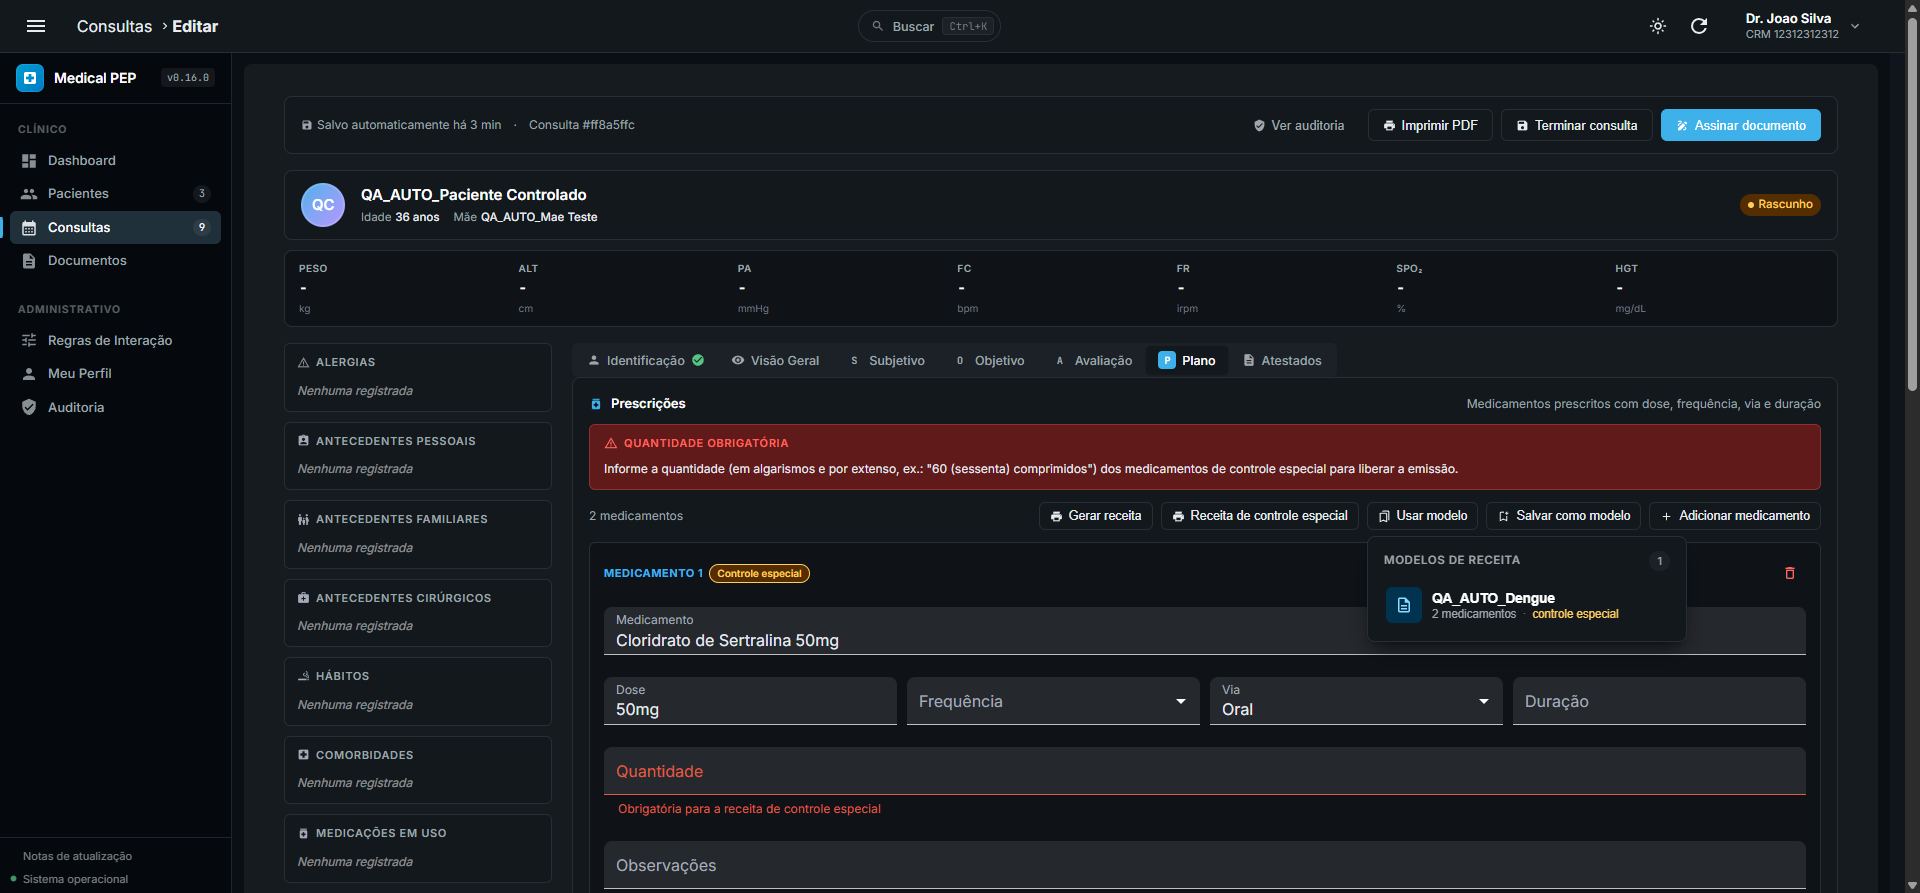Go to Pacientes in the sidebar
This screenshot has height=893, width=1920.
pyautogui.click(x=115, y=193)
